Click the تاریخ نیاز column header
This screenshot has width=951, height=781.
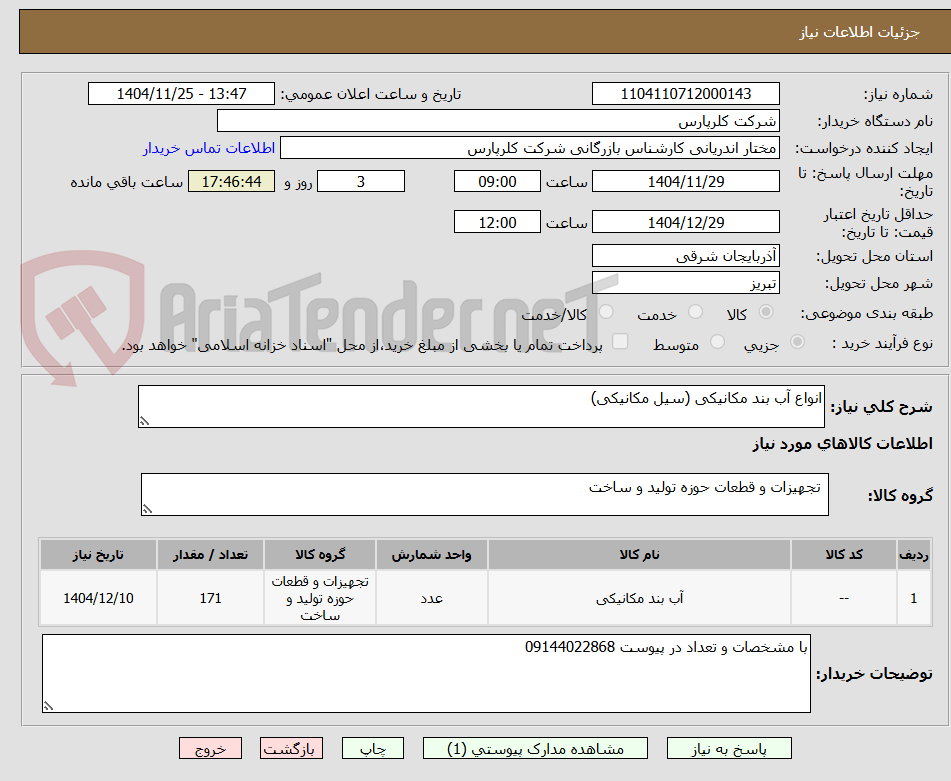(98, 554)
